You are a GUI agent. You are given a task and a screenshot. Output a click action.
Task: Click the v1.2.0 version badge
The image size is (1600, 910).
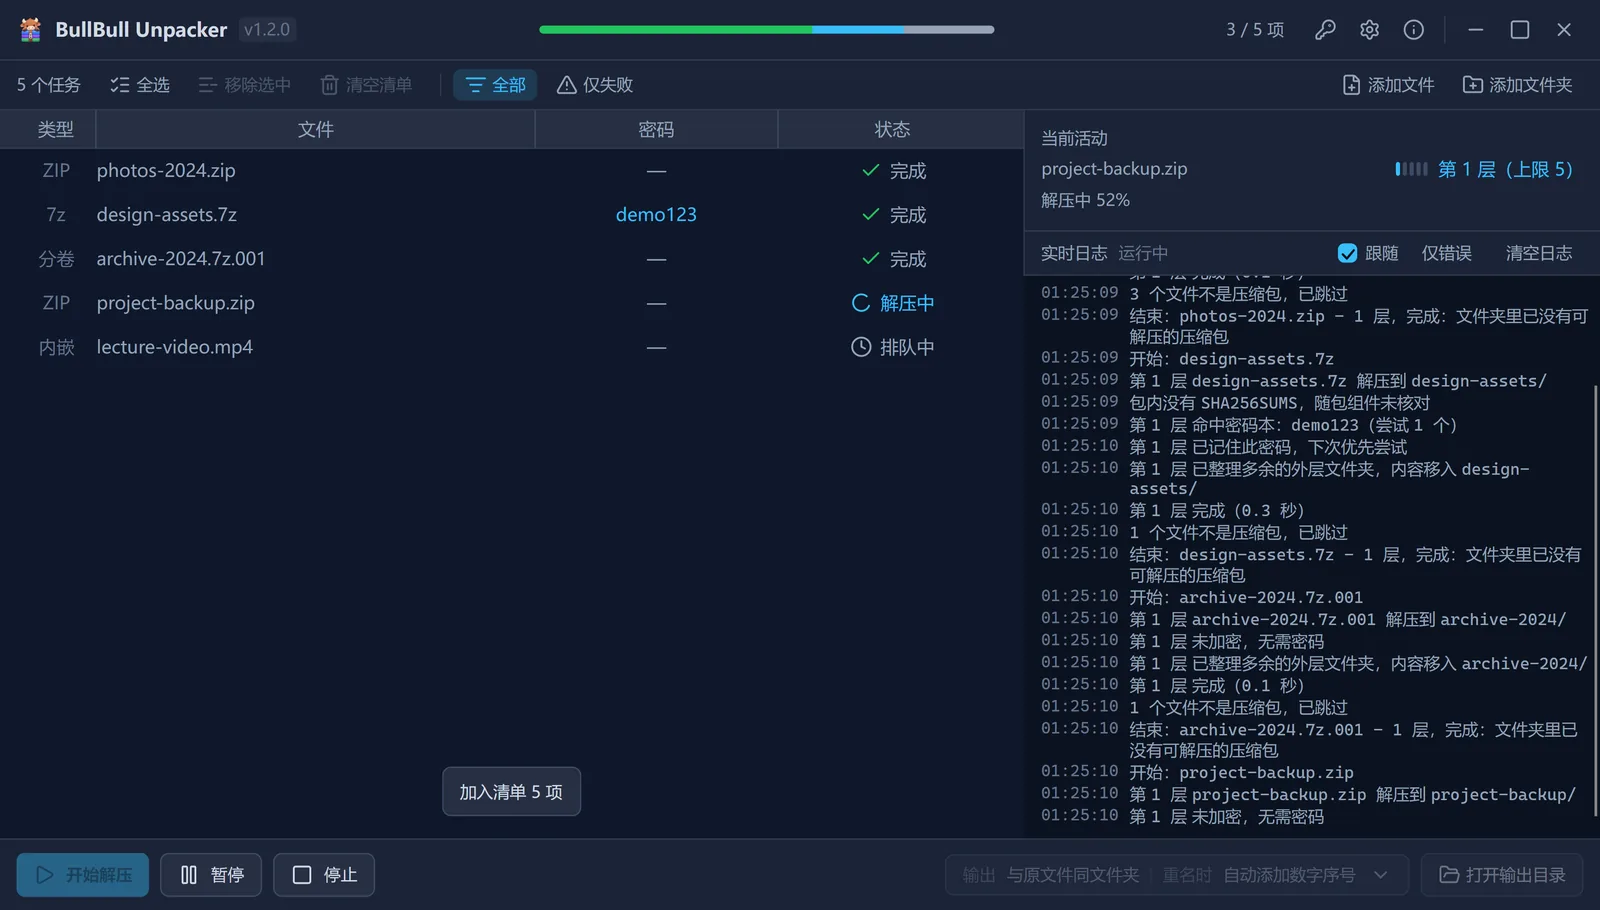click(267, 30)
